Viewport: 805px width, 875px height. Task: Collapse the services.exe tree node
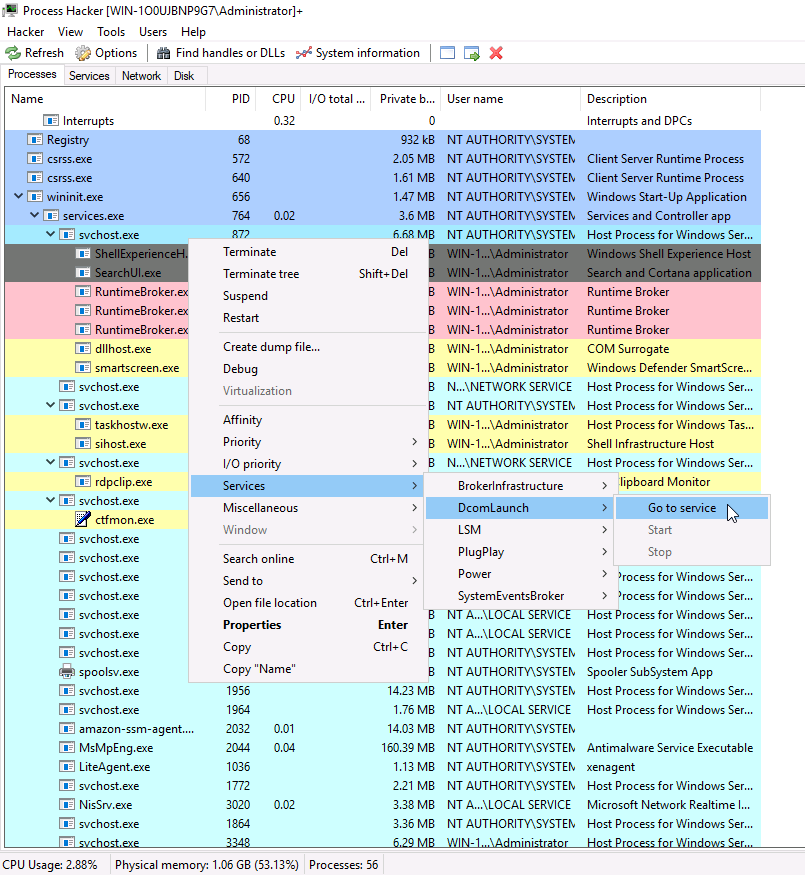[35, 215]
